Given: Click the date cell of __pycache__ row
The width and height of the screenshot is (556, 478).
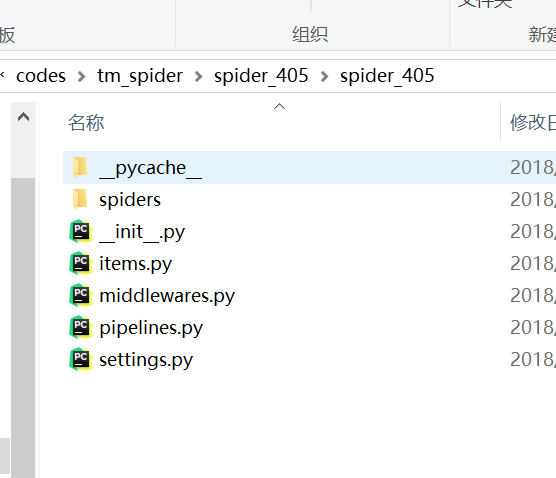Looking at the screenshot, I should (533, 167).
